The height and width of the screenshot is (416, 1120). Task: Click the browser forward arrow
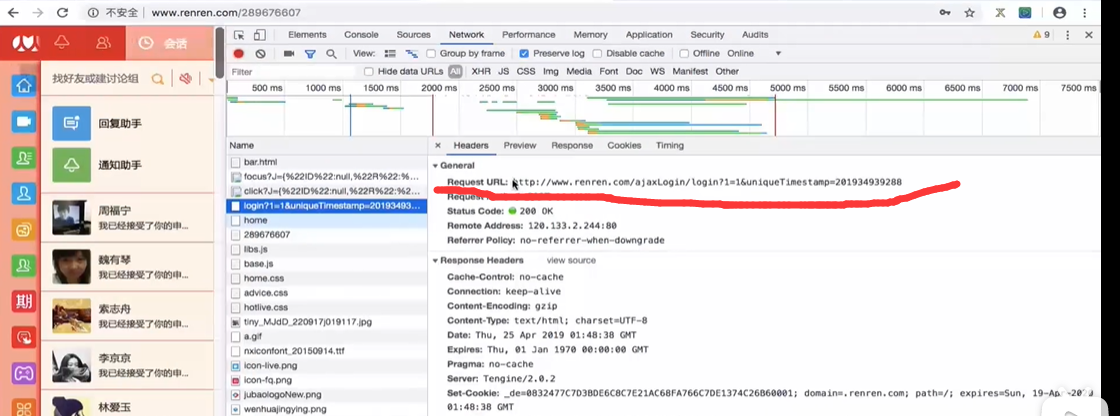point(37,13)
